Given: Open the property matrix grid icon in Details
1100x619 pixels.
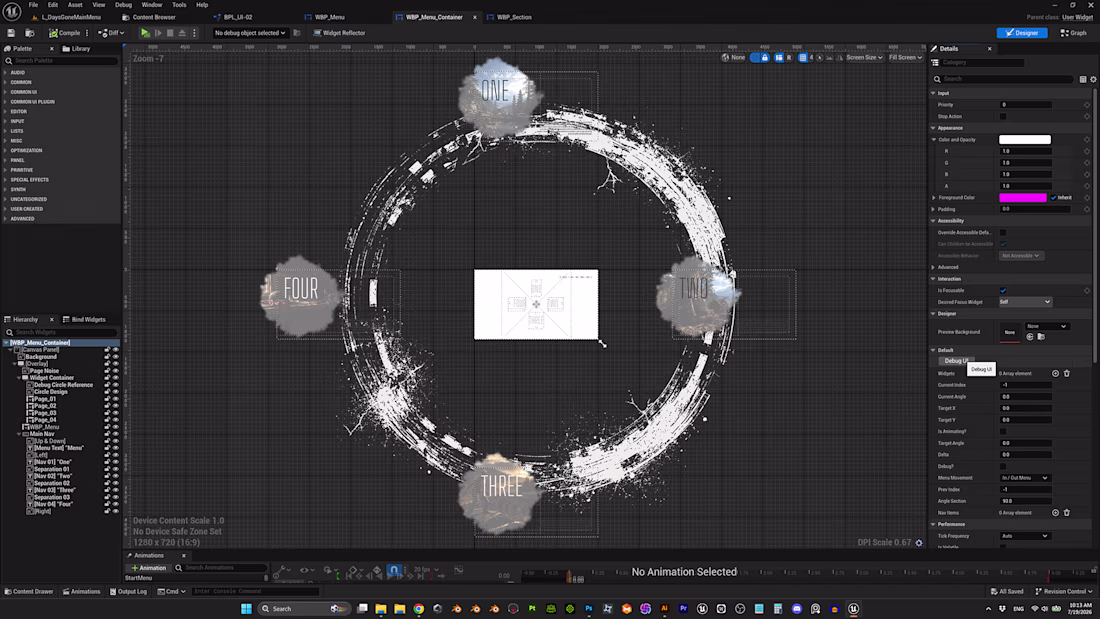Looking at the screenshot, I should coord(1082,79).
